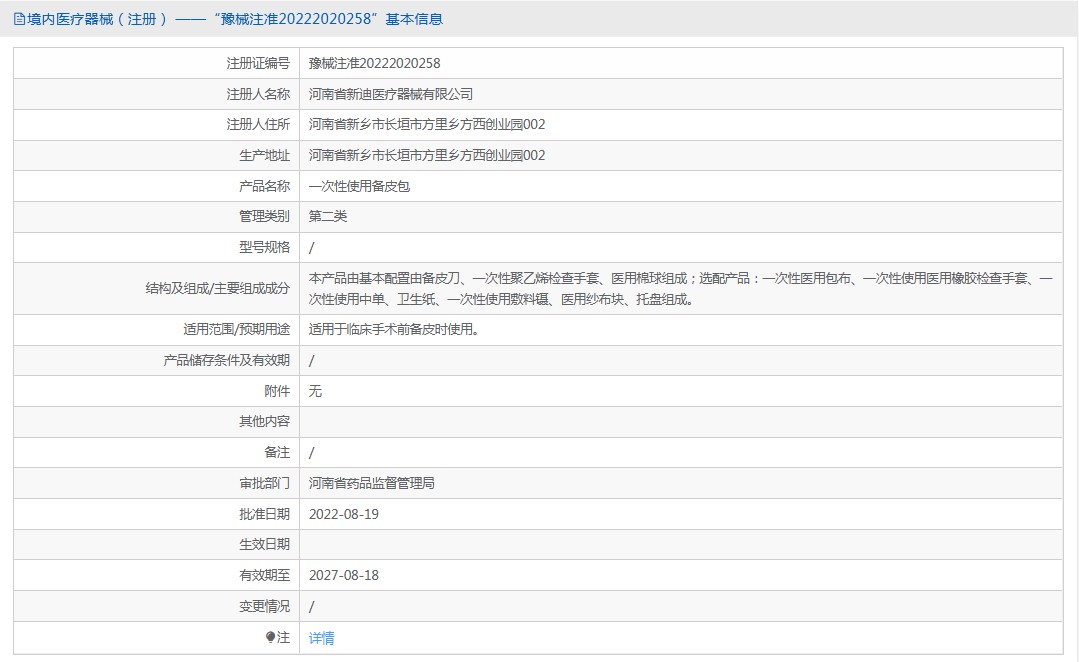
Task: Click the bulb icon beside 注 label
Action: 270,637
